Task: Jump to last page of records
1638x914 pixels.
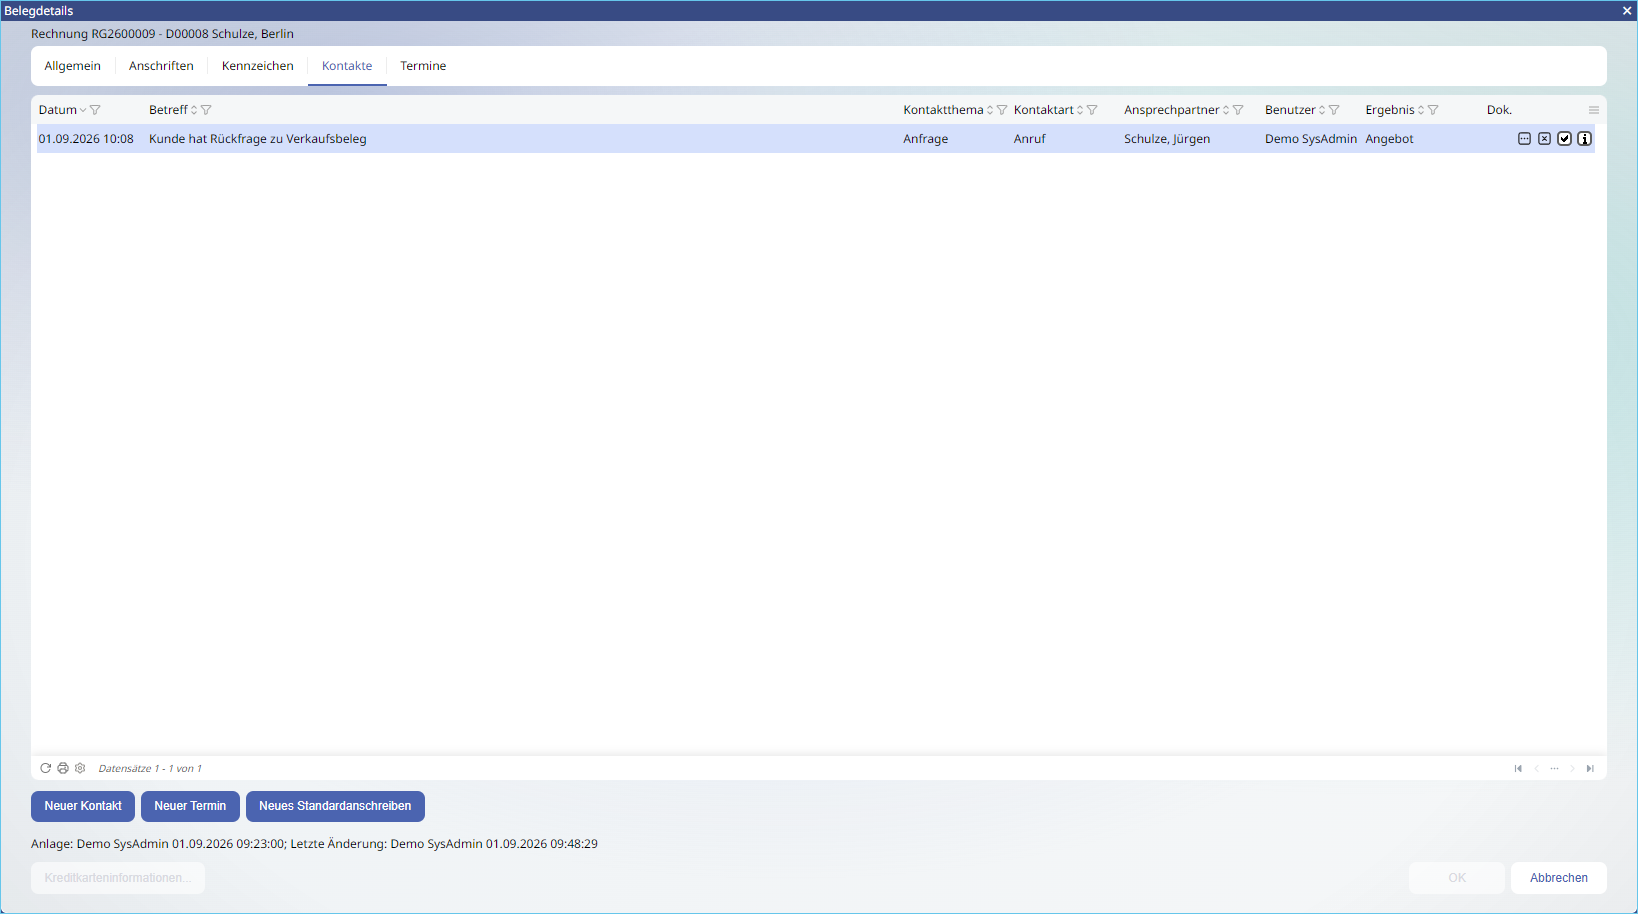Action: tap(1590, 768)
